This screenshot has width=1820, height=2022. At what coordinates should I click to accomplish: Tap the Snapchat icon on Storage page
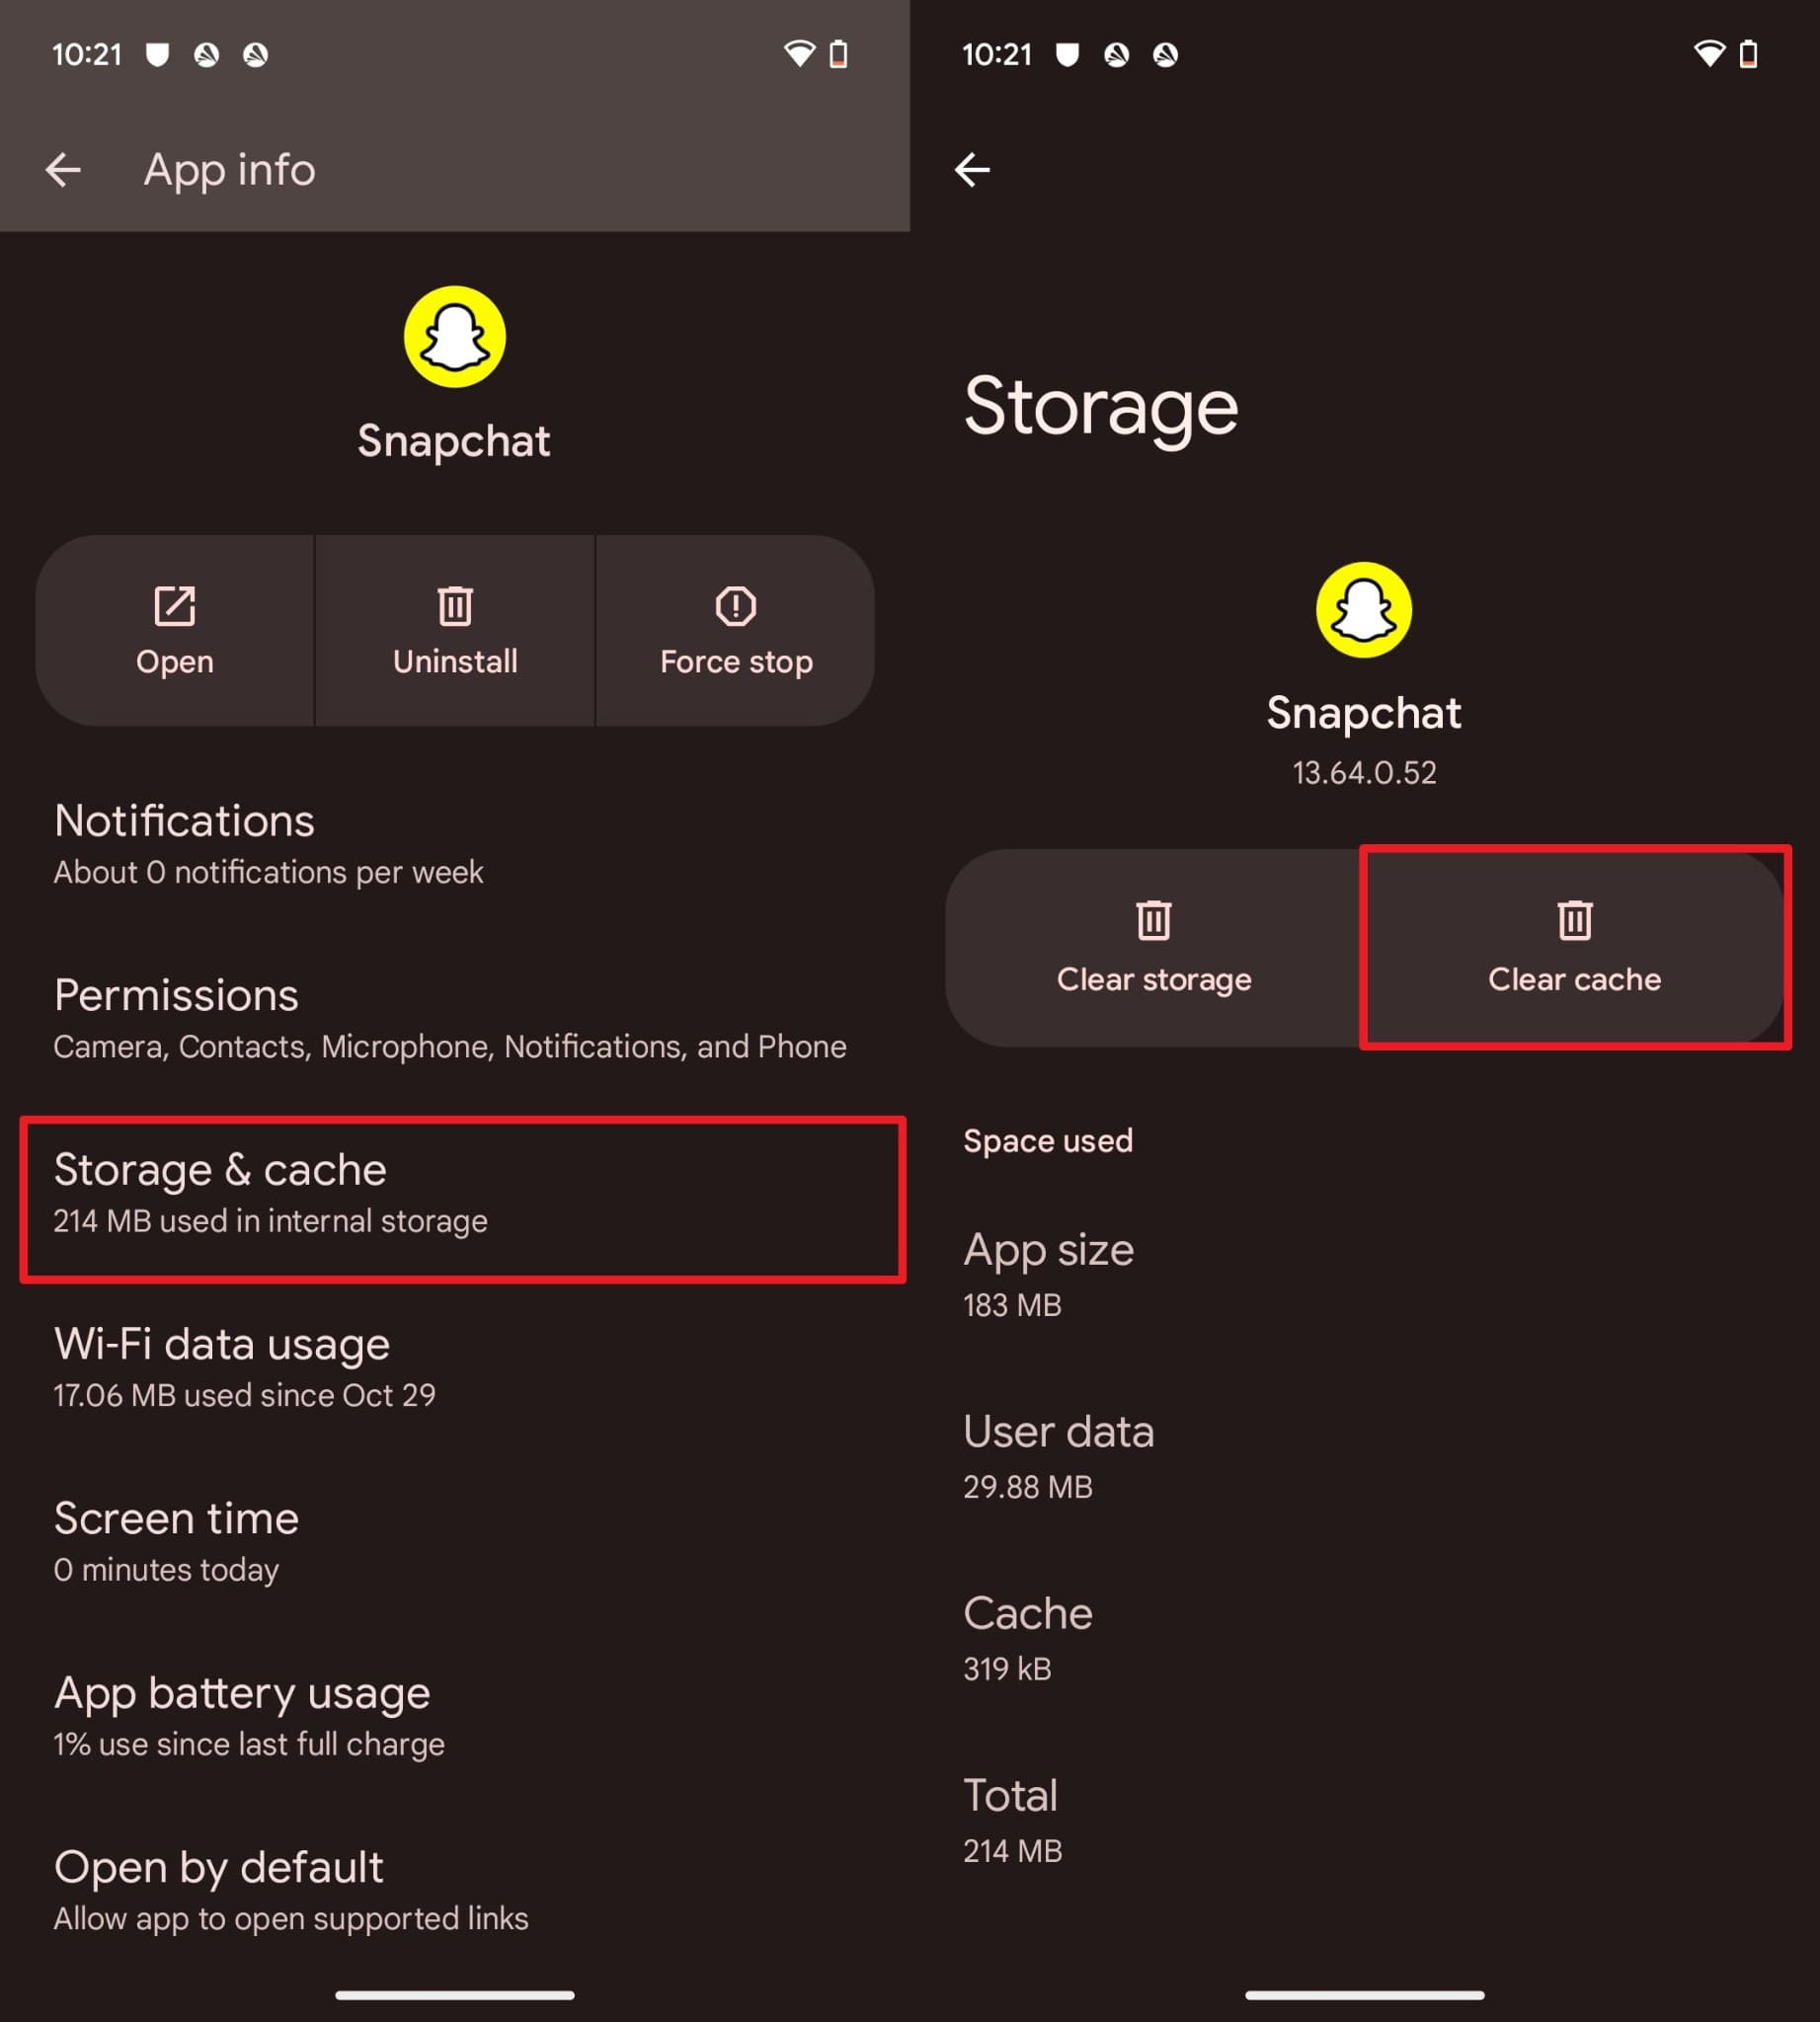click(1364, 610)
